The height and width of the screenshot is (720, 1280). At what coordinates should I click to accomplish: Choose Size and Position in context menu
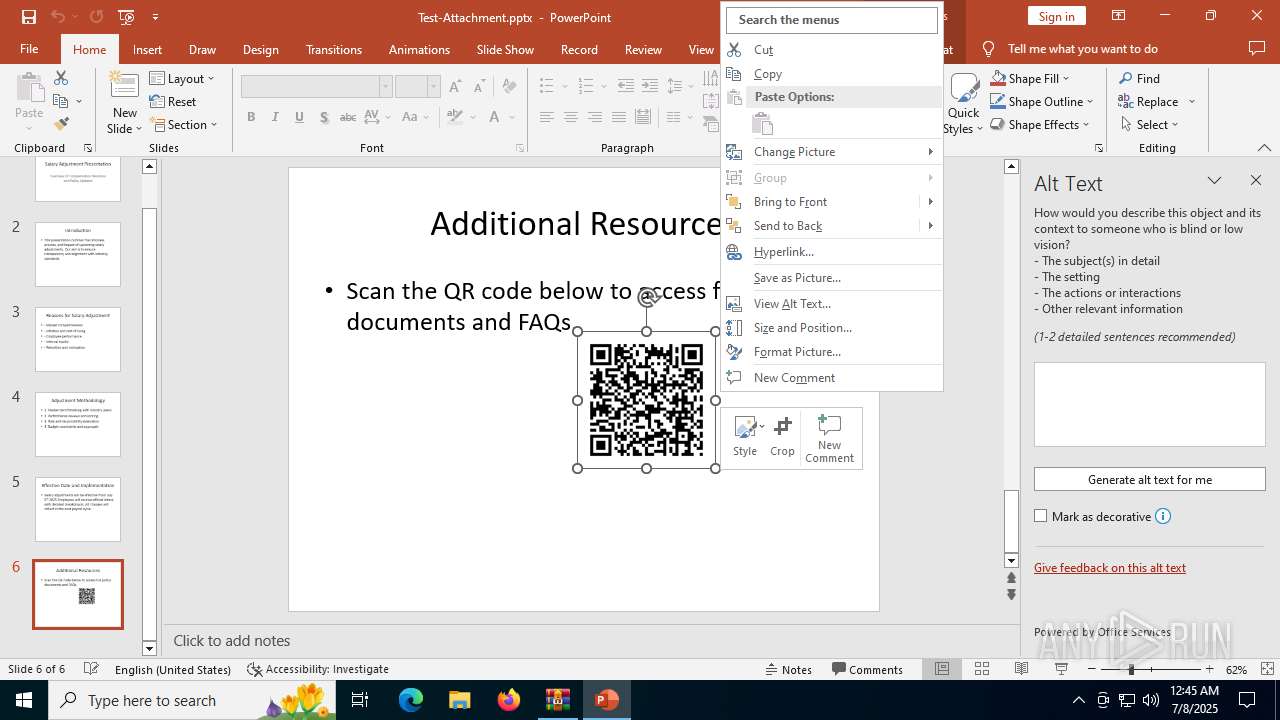click(x=833, y=328)
